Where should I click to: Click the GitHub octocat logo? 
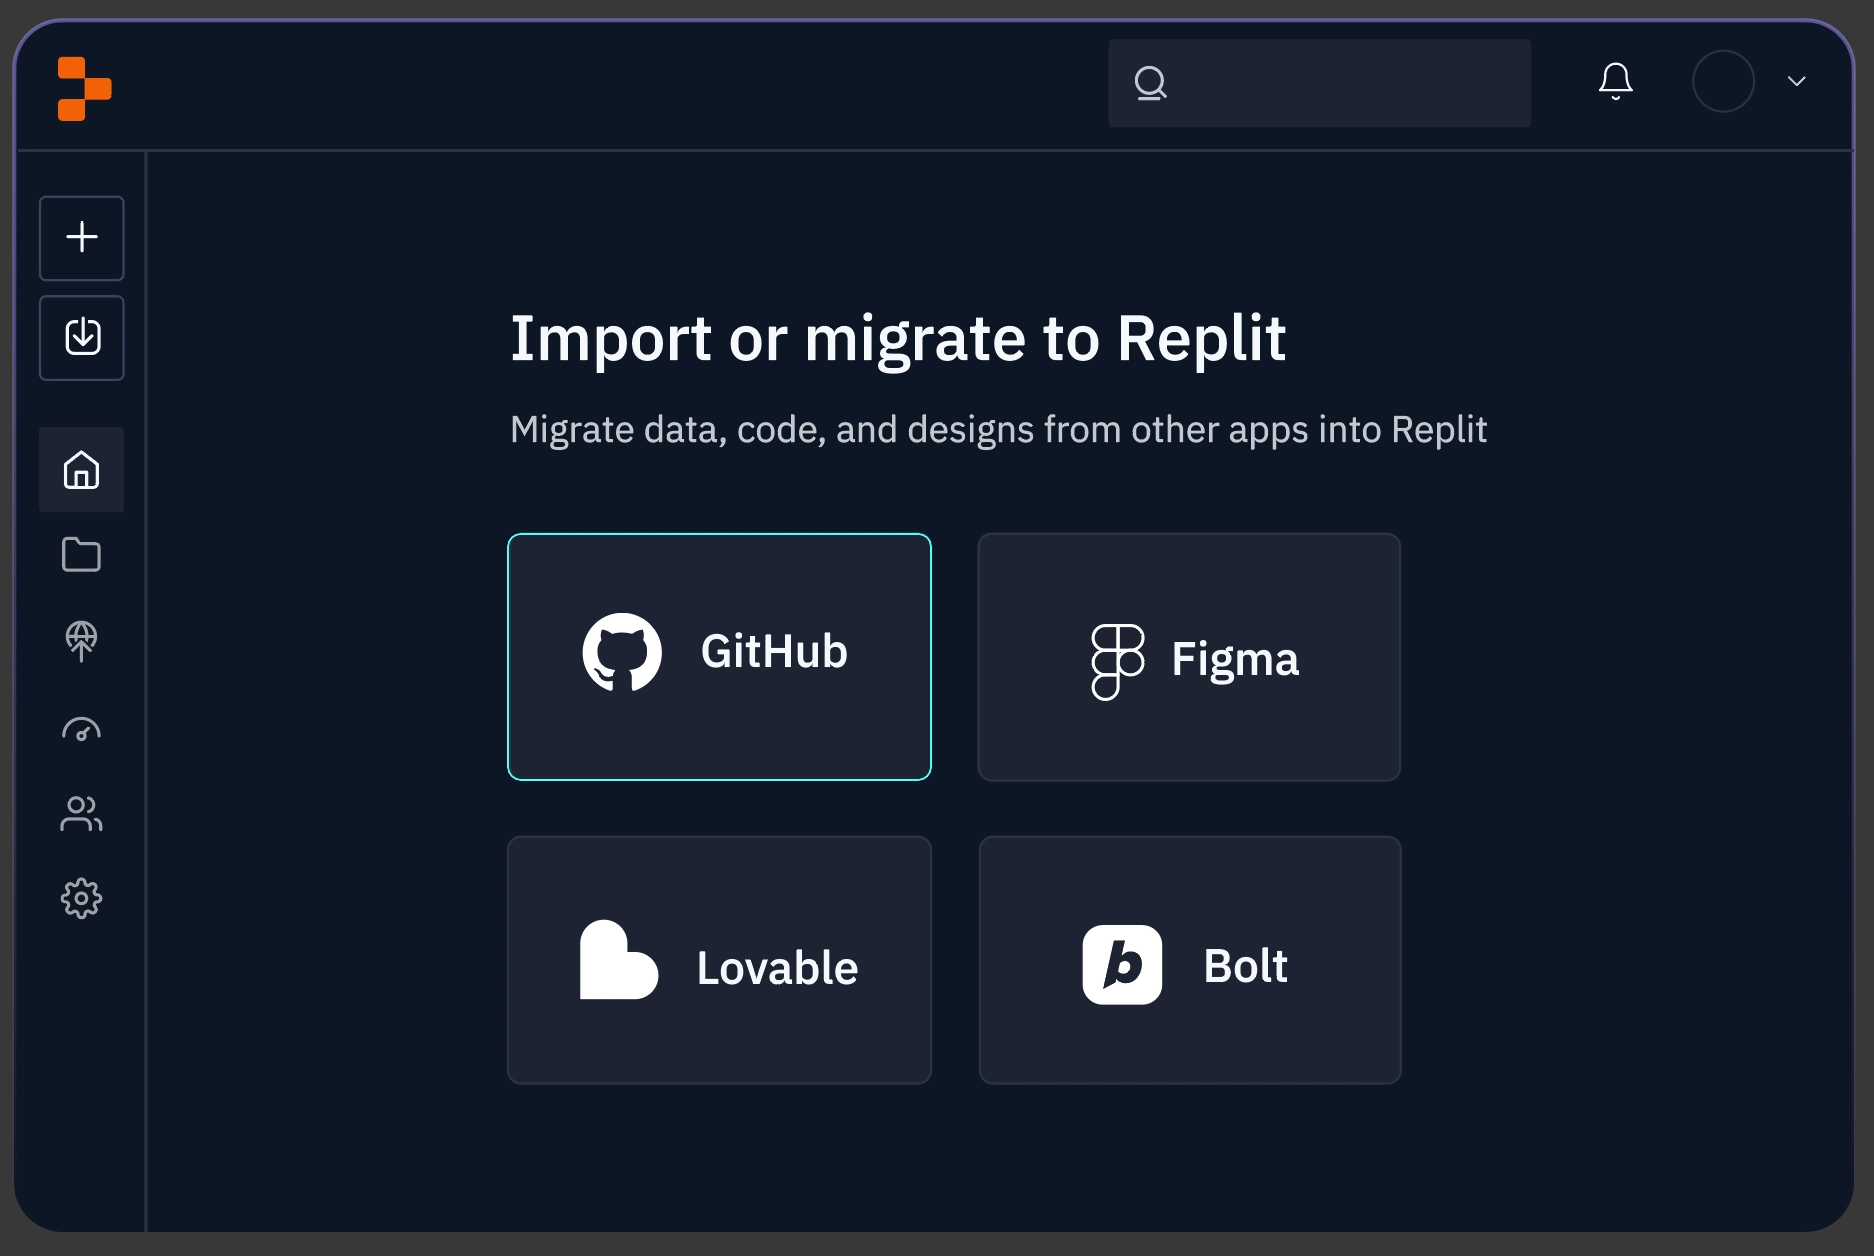pos(622,652)
